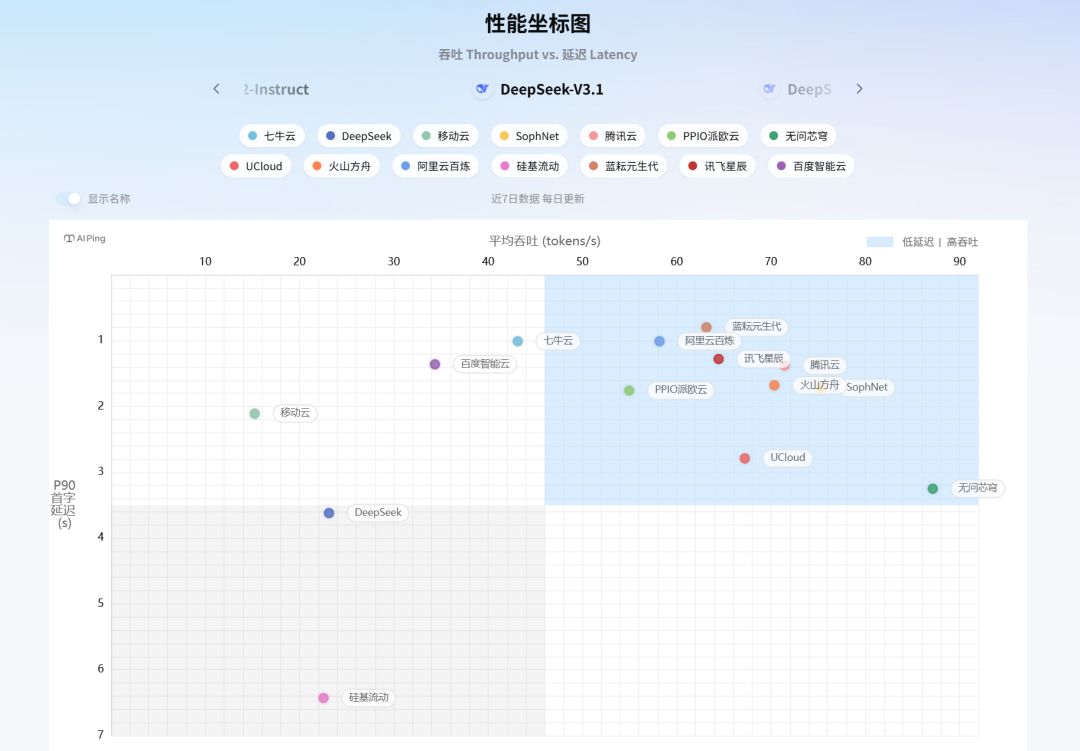
Task: Click the 低延迟 | 高吞吐 legend swatch
Action: tap(880, 242)
